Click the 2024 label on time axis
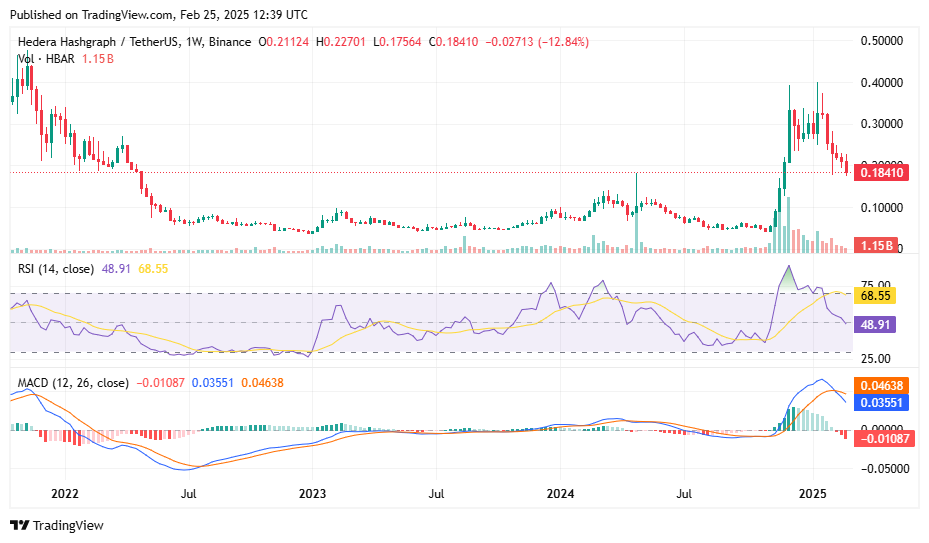The image size is (929, 543). pos(560,494)
